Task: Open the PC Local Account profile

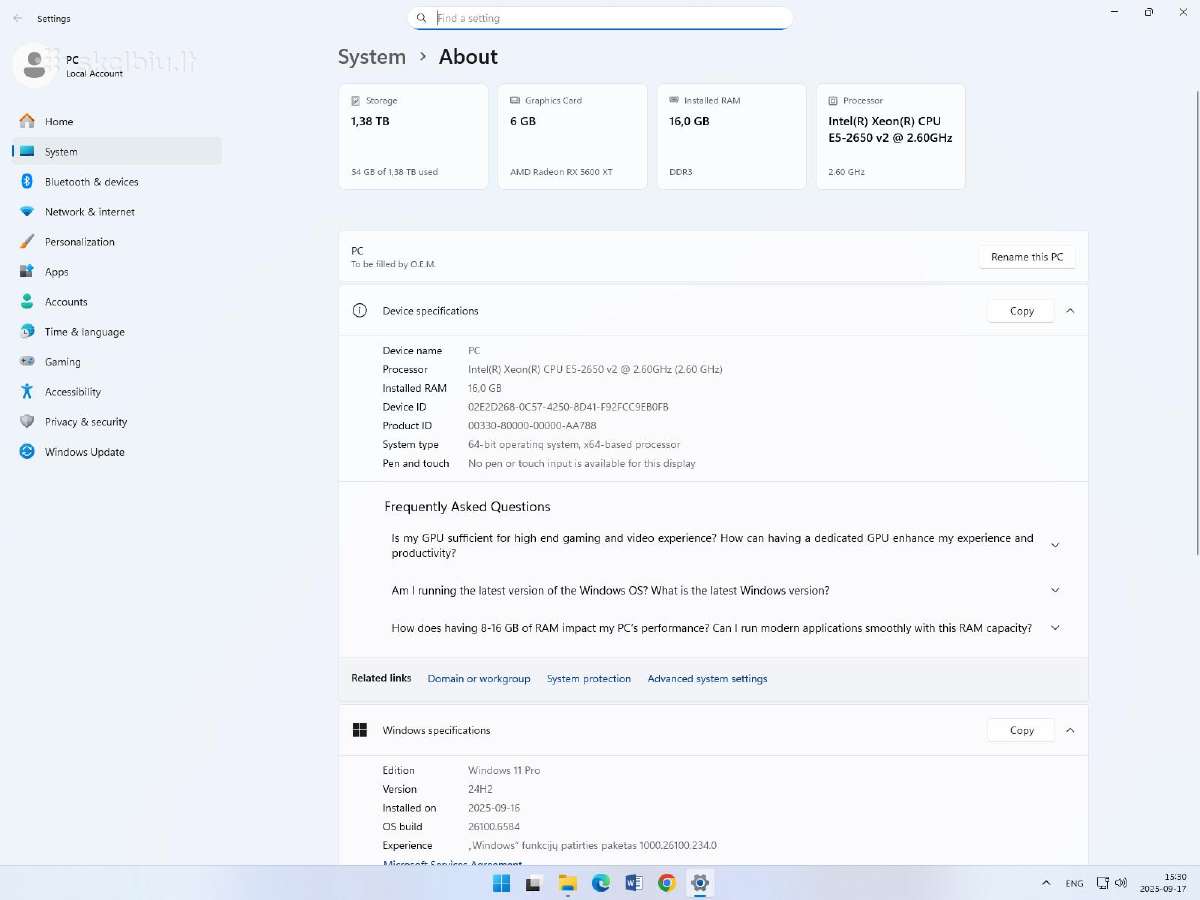Action: click(70, 65)
